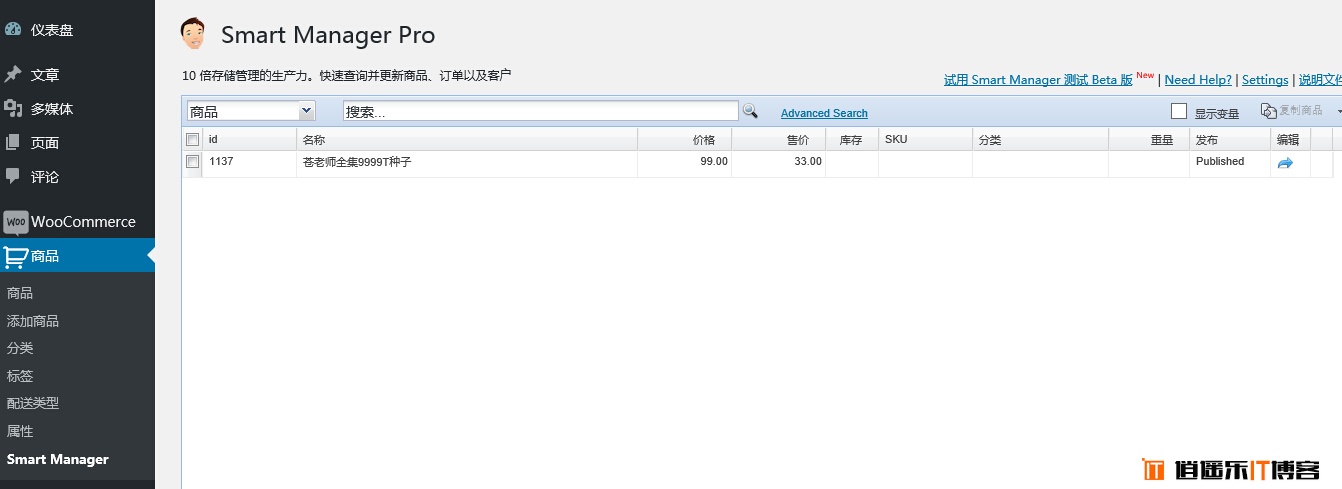Open the Need Help? link

(1198, 80)
